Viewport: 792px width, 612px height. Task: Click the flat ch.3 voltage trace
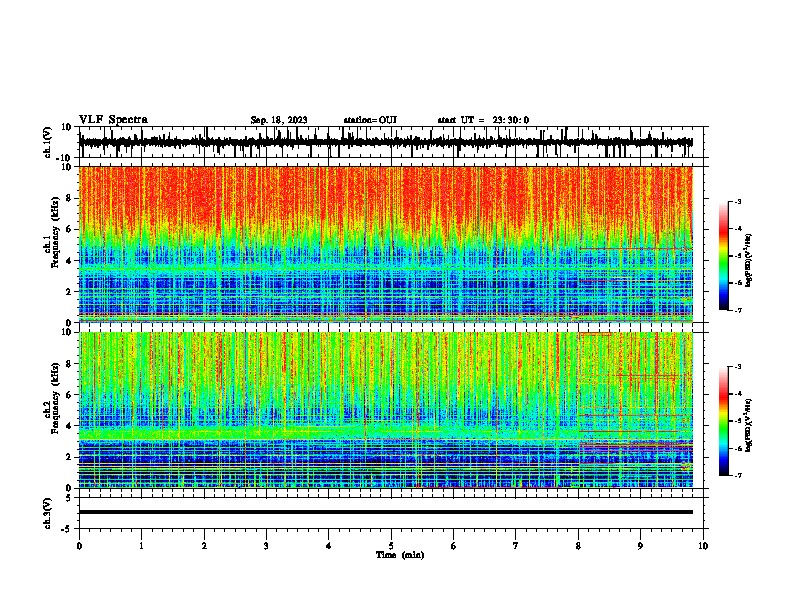click(386, 512)
